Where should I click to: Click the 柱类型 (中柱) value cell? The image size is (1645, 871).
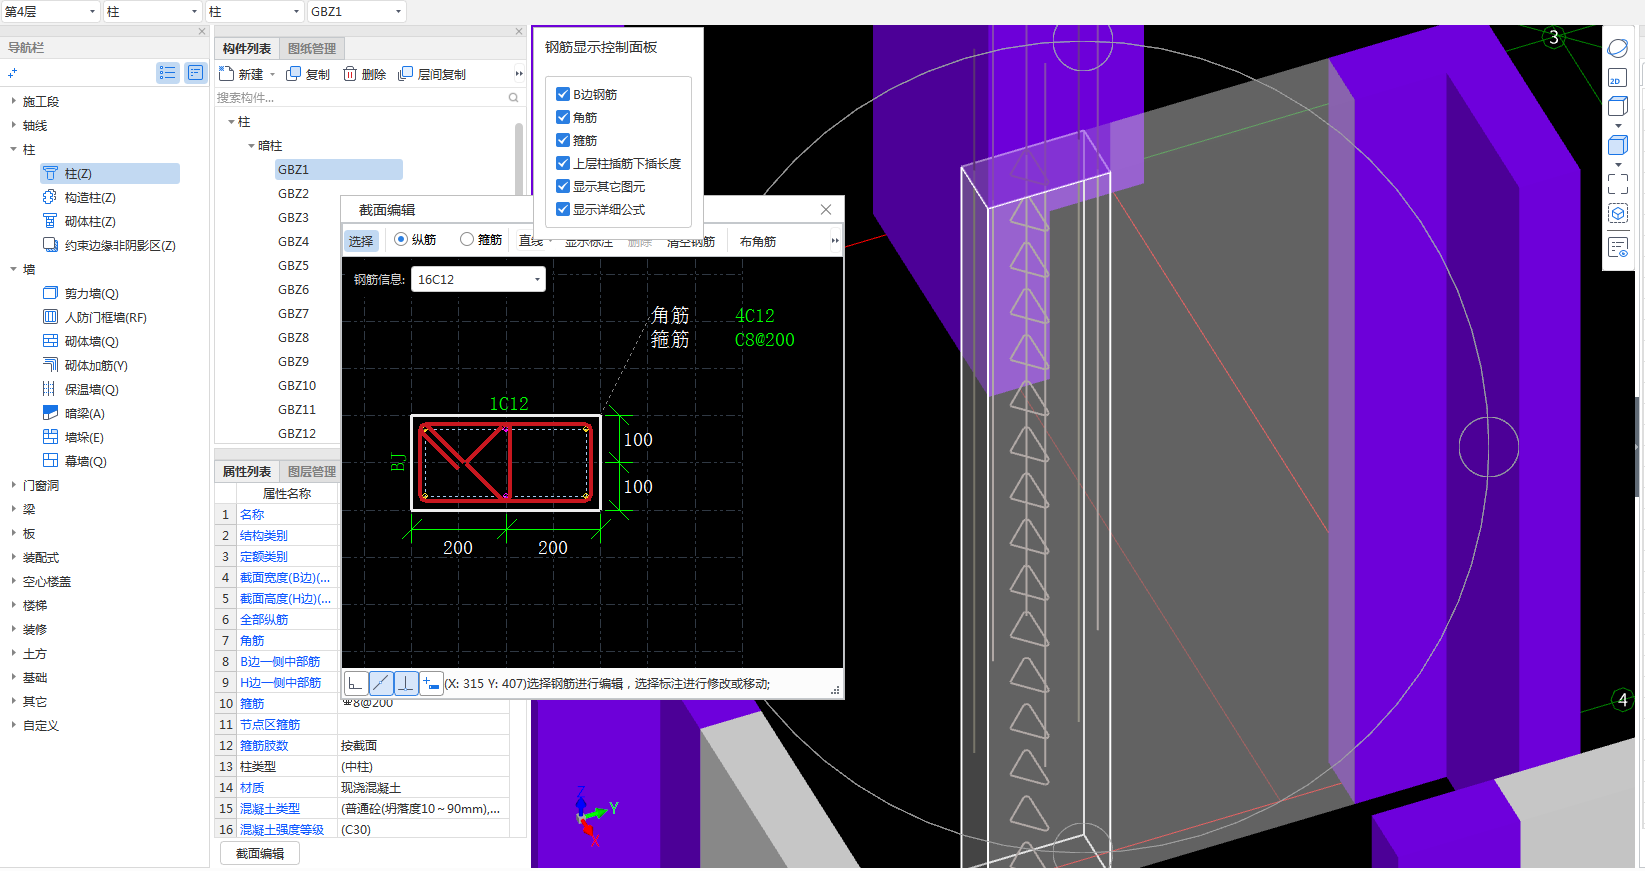pos(424,767)
